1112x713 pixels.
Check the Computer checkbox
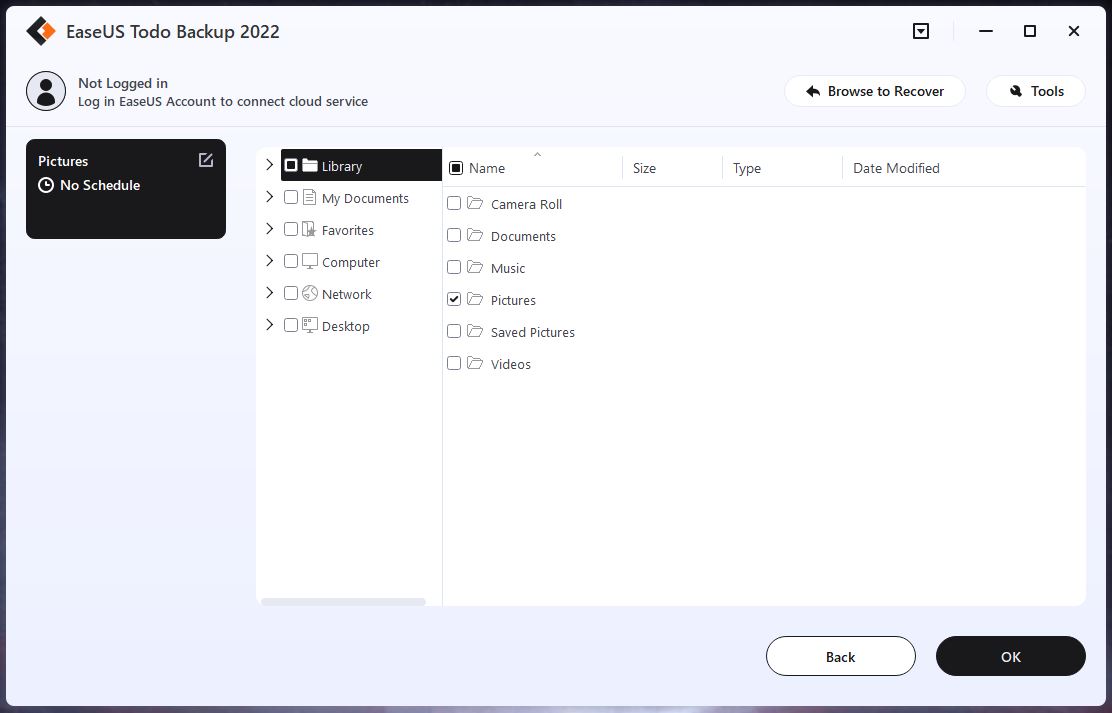click(291, 261)
